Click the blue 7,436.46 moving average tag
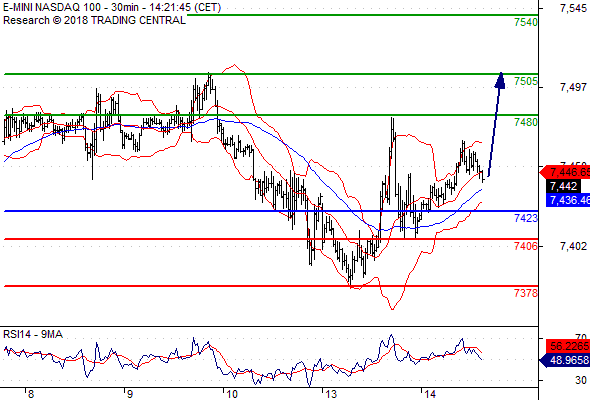590x400 pixels. (x=568, y=200)
